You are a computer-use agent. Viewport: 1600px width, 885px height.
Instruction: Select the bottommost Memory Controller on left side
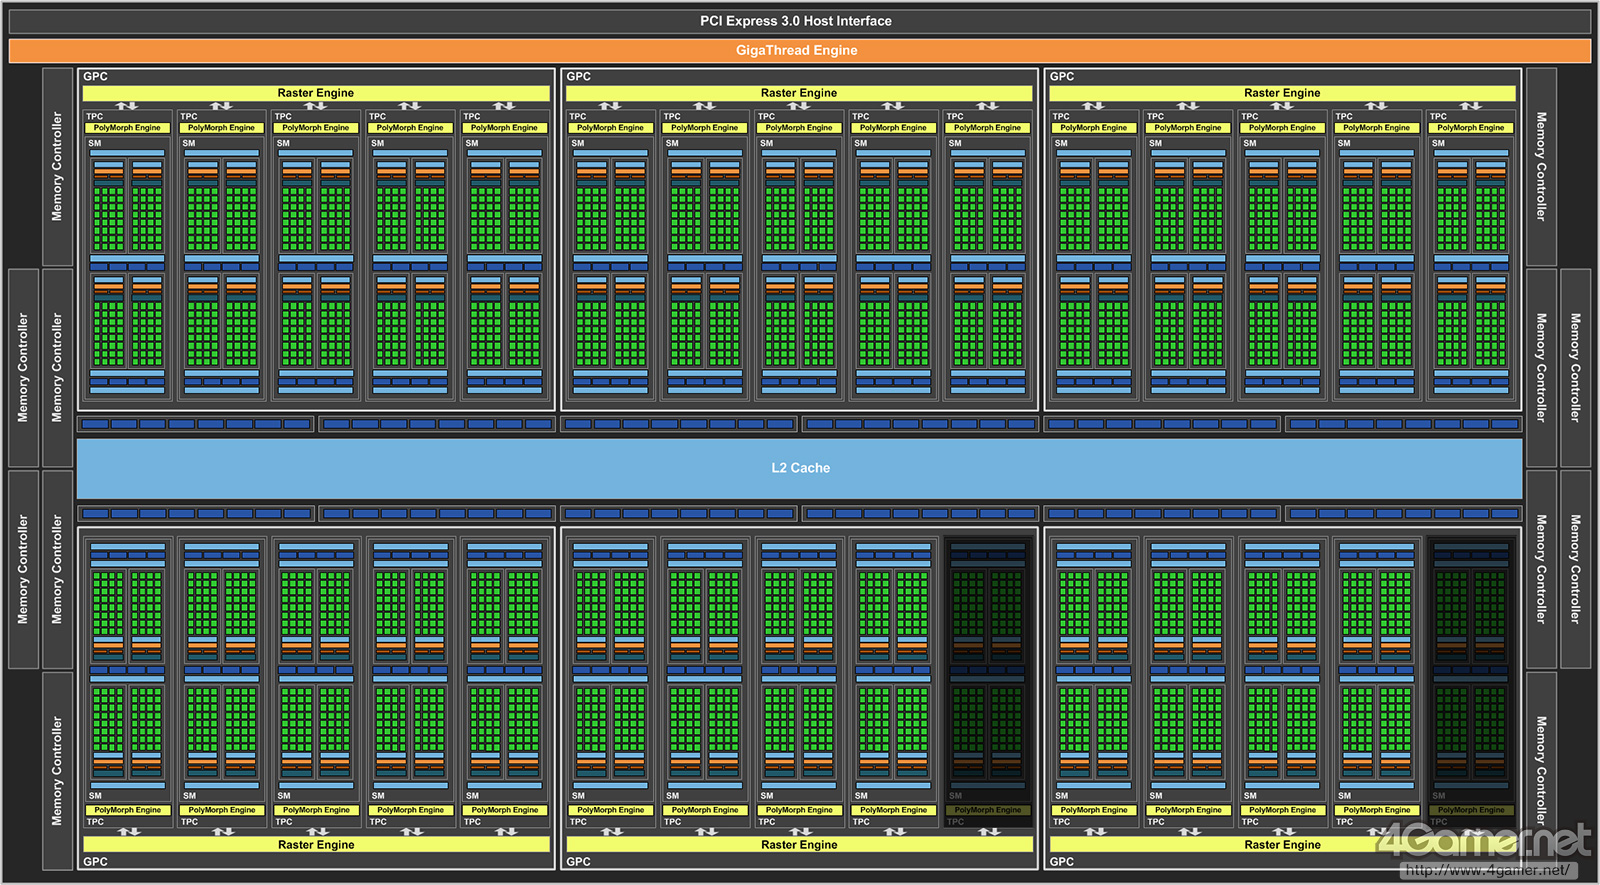coord(57,770)
